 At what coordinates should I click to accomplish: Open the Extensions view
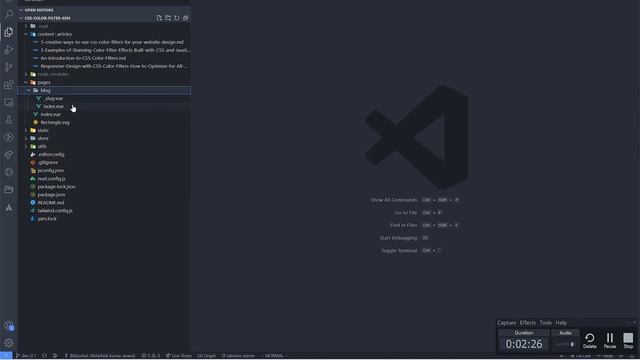click(x=9, y=84)
